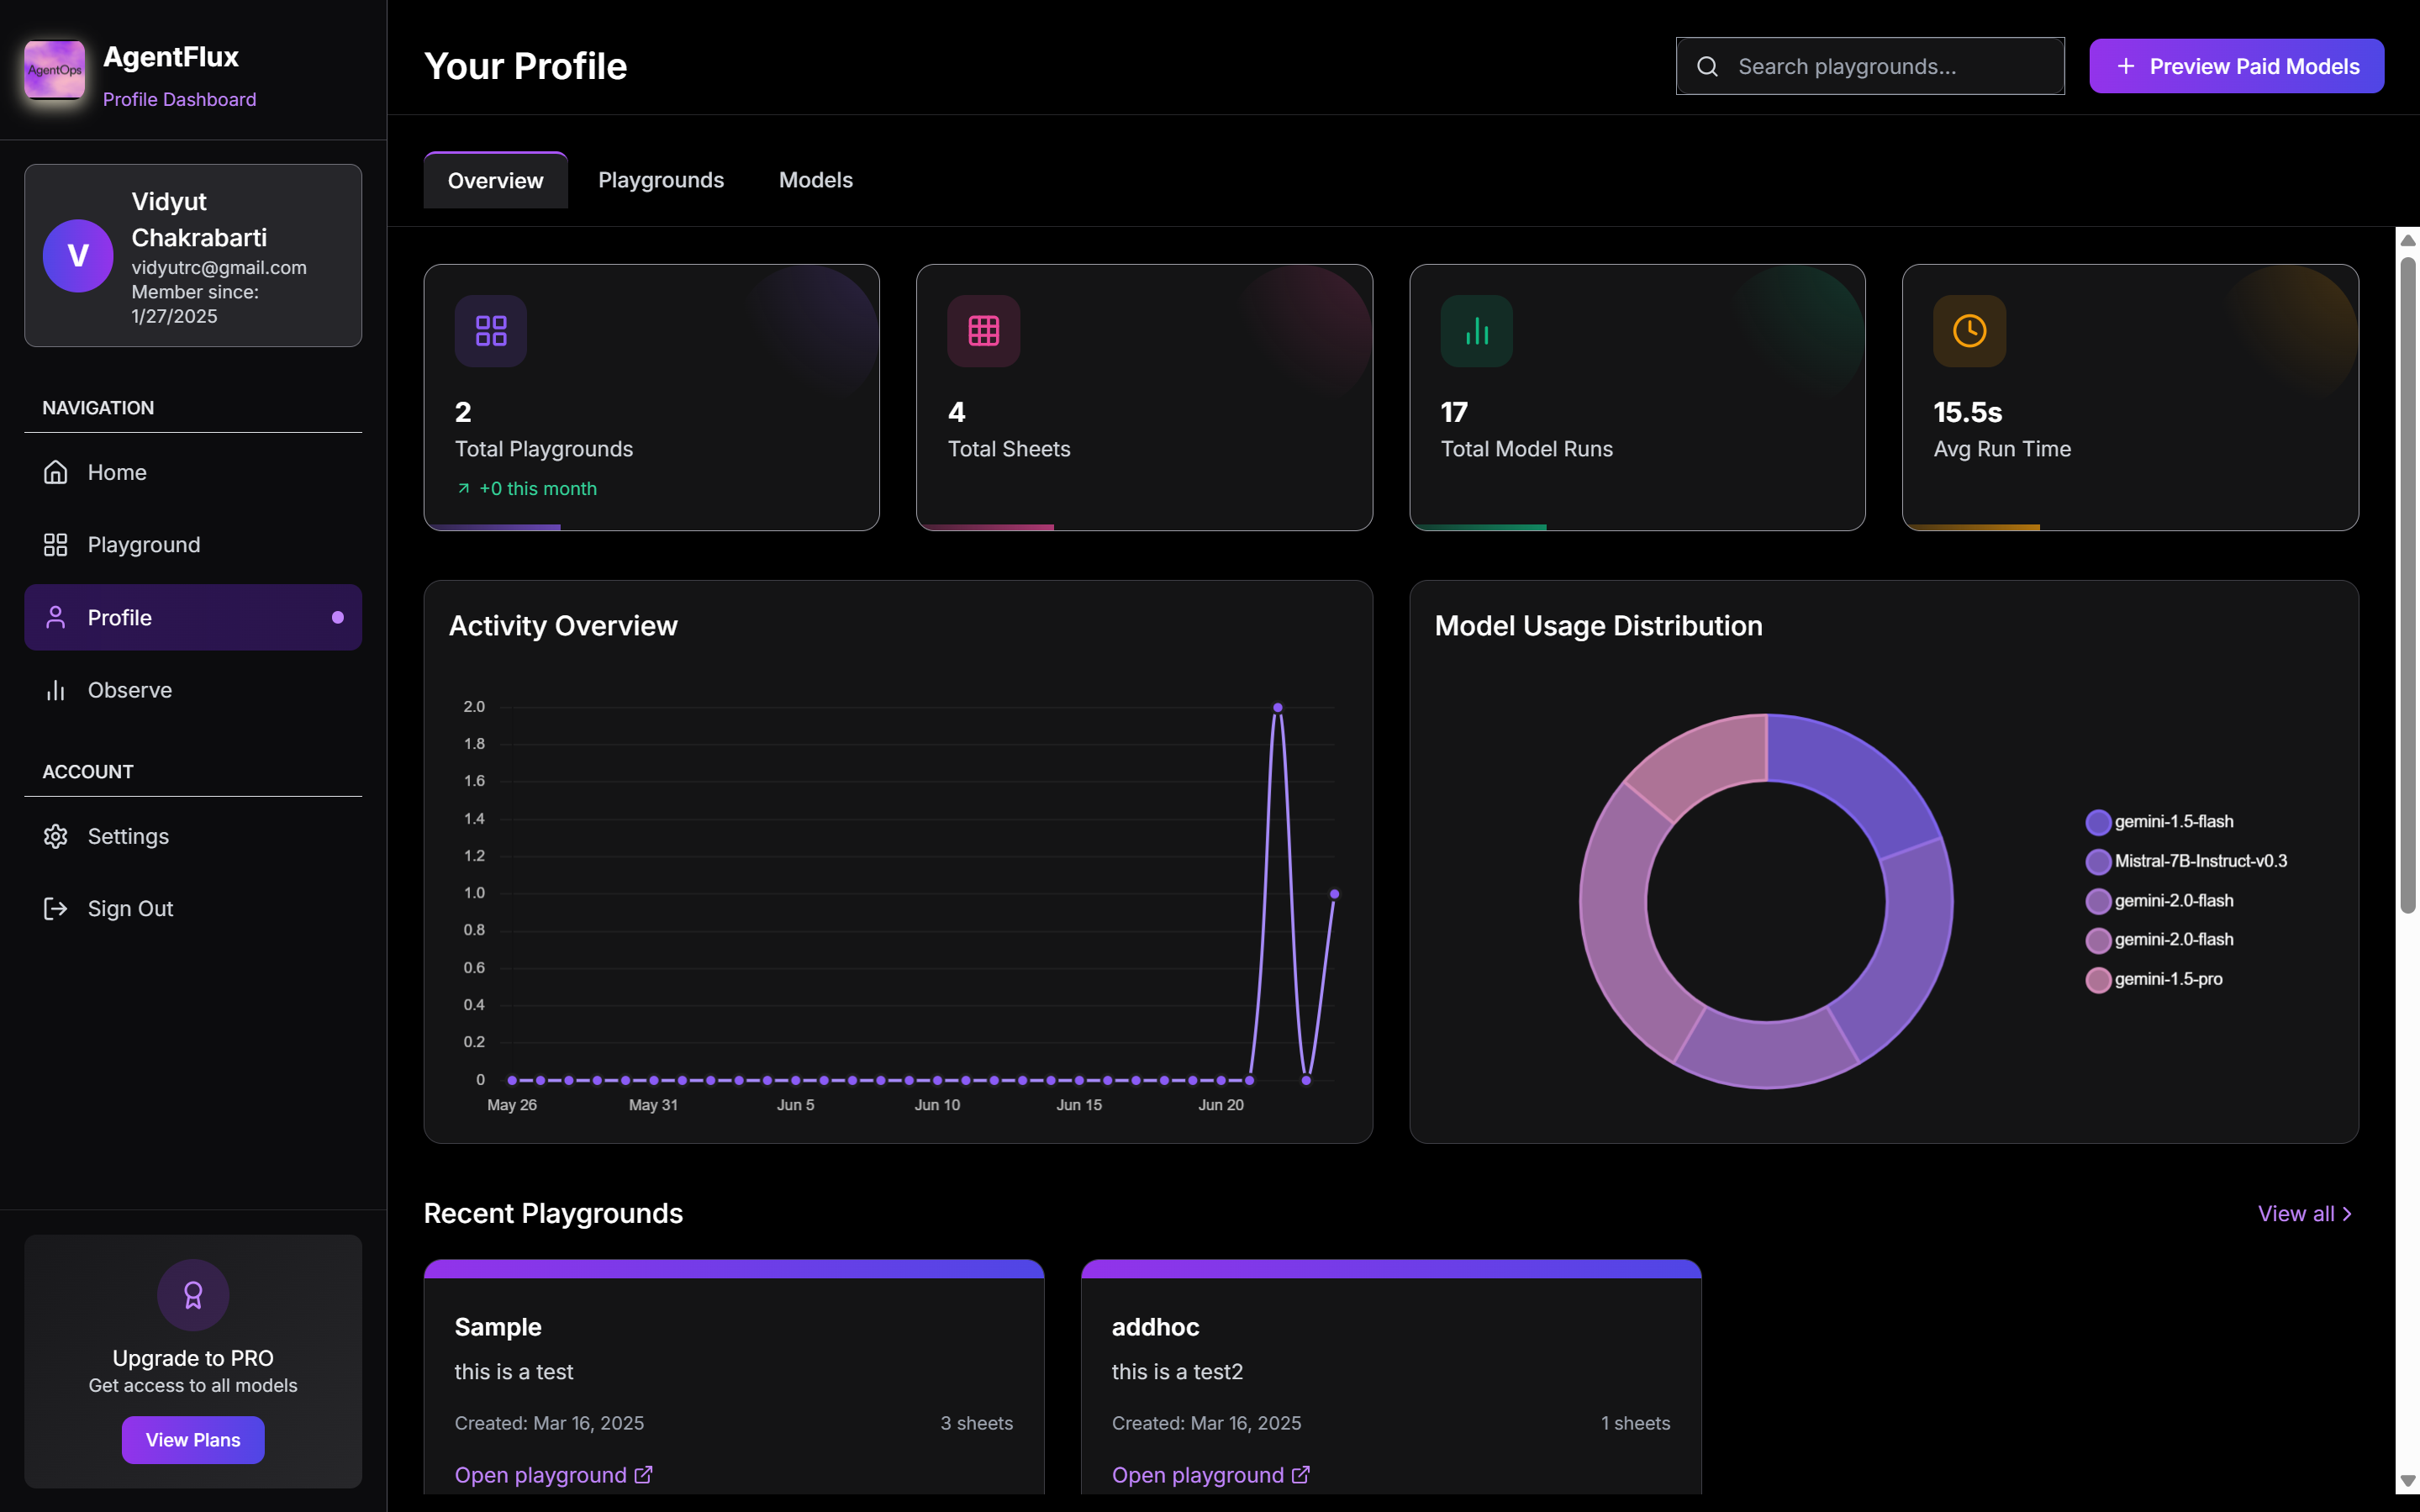Click external link icon beside Sample's Open playground

point(644,1475)
